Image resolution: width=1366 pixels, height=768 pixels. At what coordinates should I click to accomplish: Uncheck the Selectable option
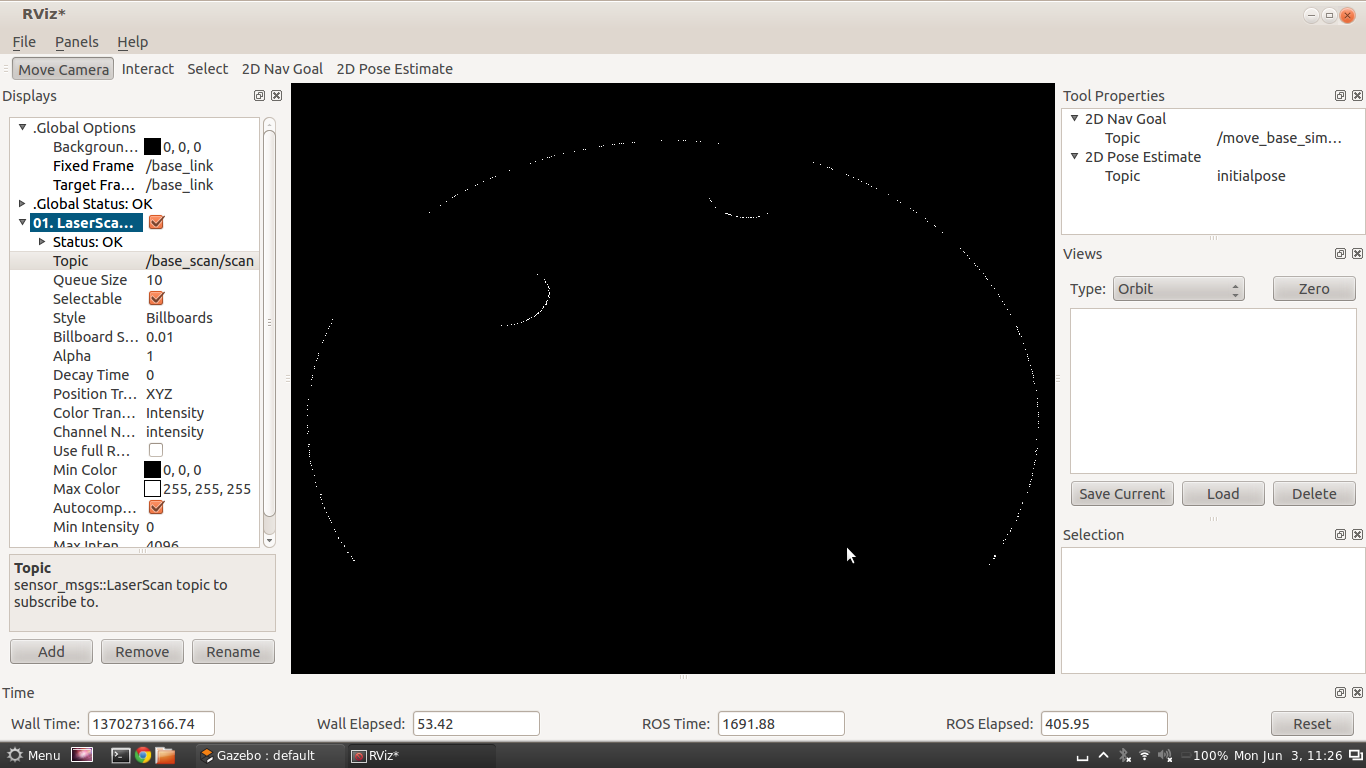tap(156, 299)
